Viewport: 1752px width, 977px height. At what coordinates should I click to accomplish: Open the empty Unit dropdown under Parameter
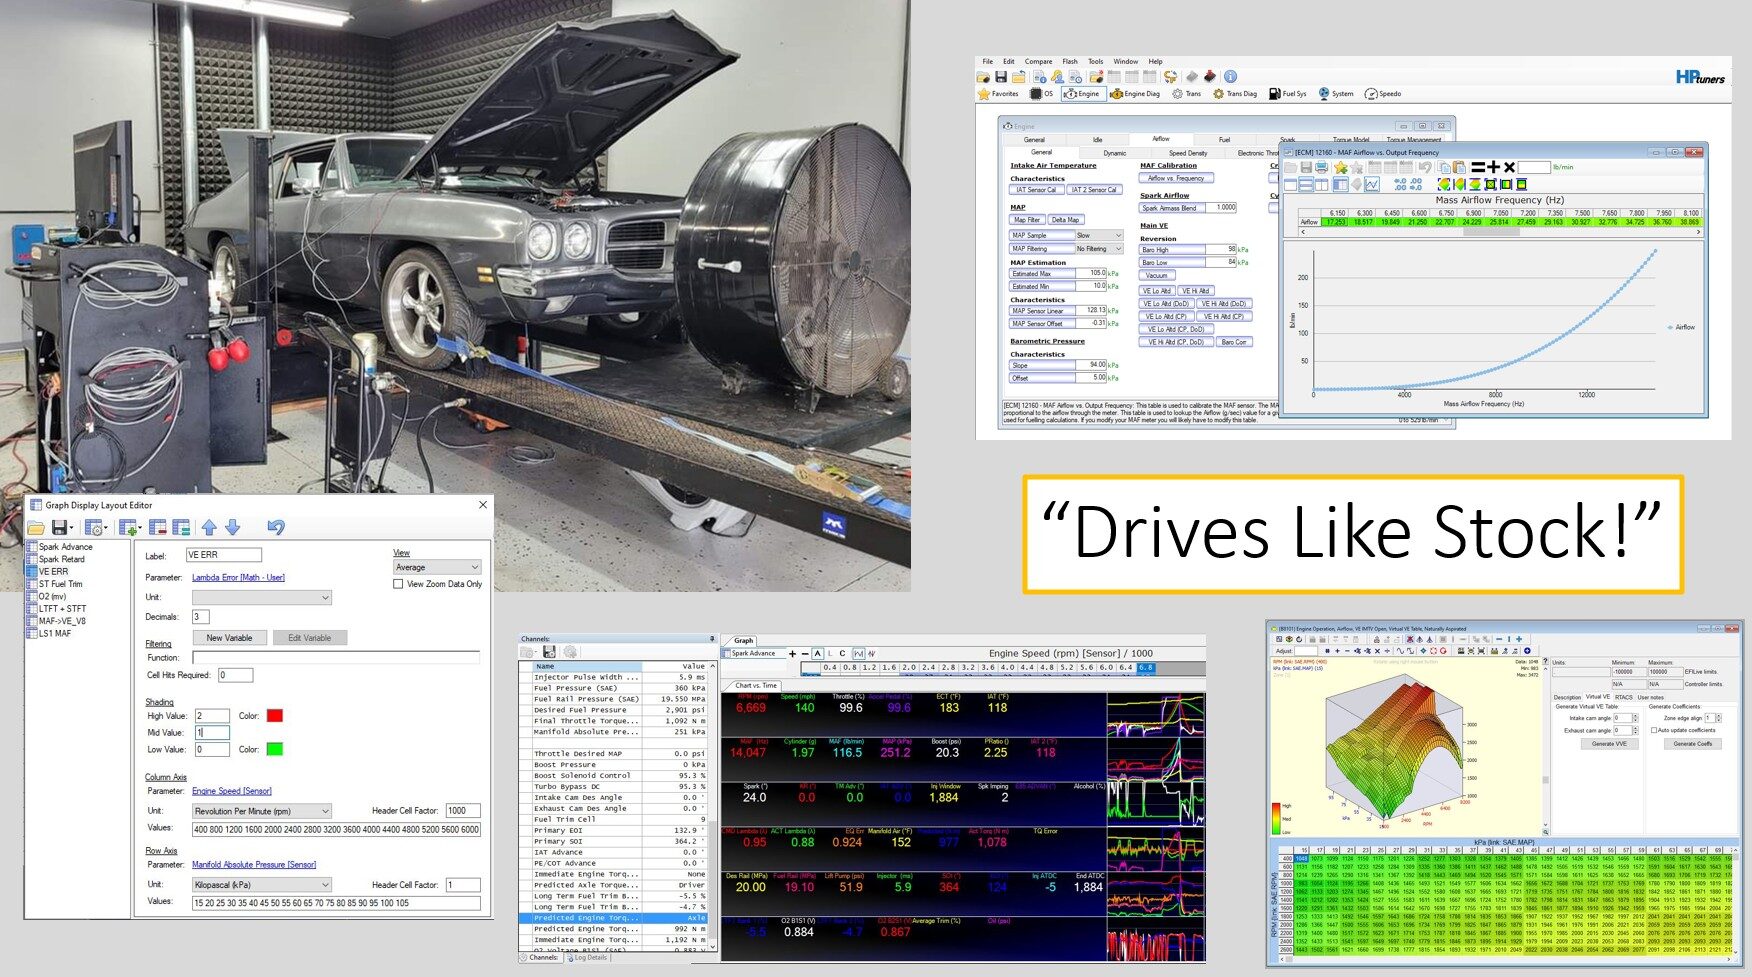point(262,597)
